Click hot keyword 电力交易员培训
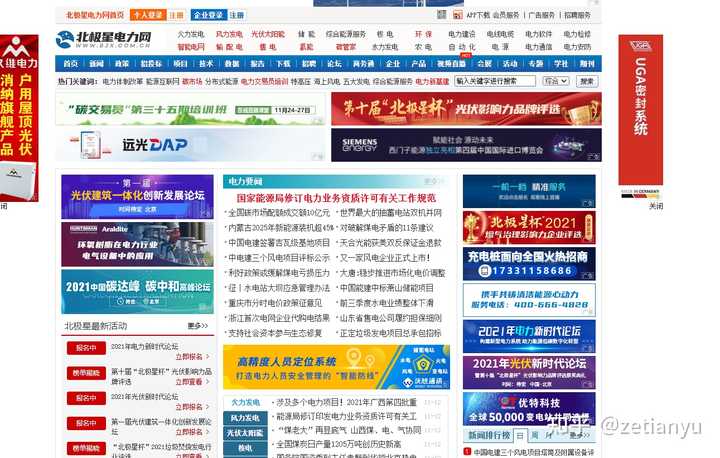The image size is (720, 458). pyautogui.click(x=264, y=81)
